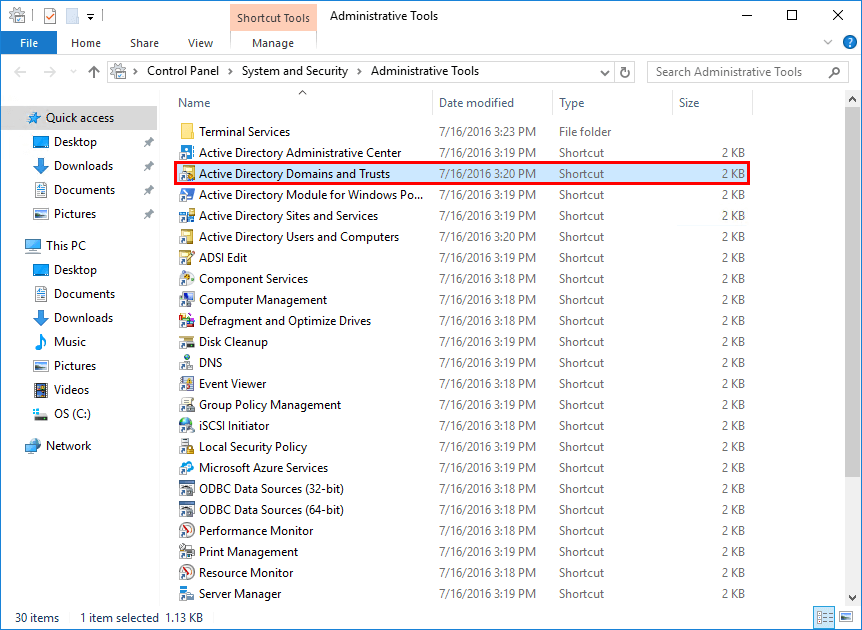Viewport: 862px width, 630px height.
Task: Click the ODBC Data Sources (32-bit) icon
Action: (187, 489)
